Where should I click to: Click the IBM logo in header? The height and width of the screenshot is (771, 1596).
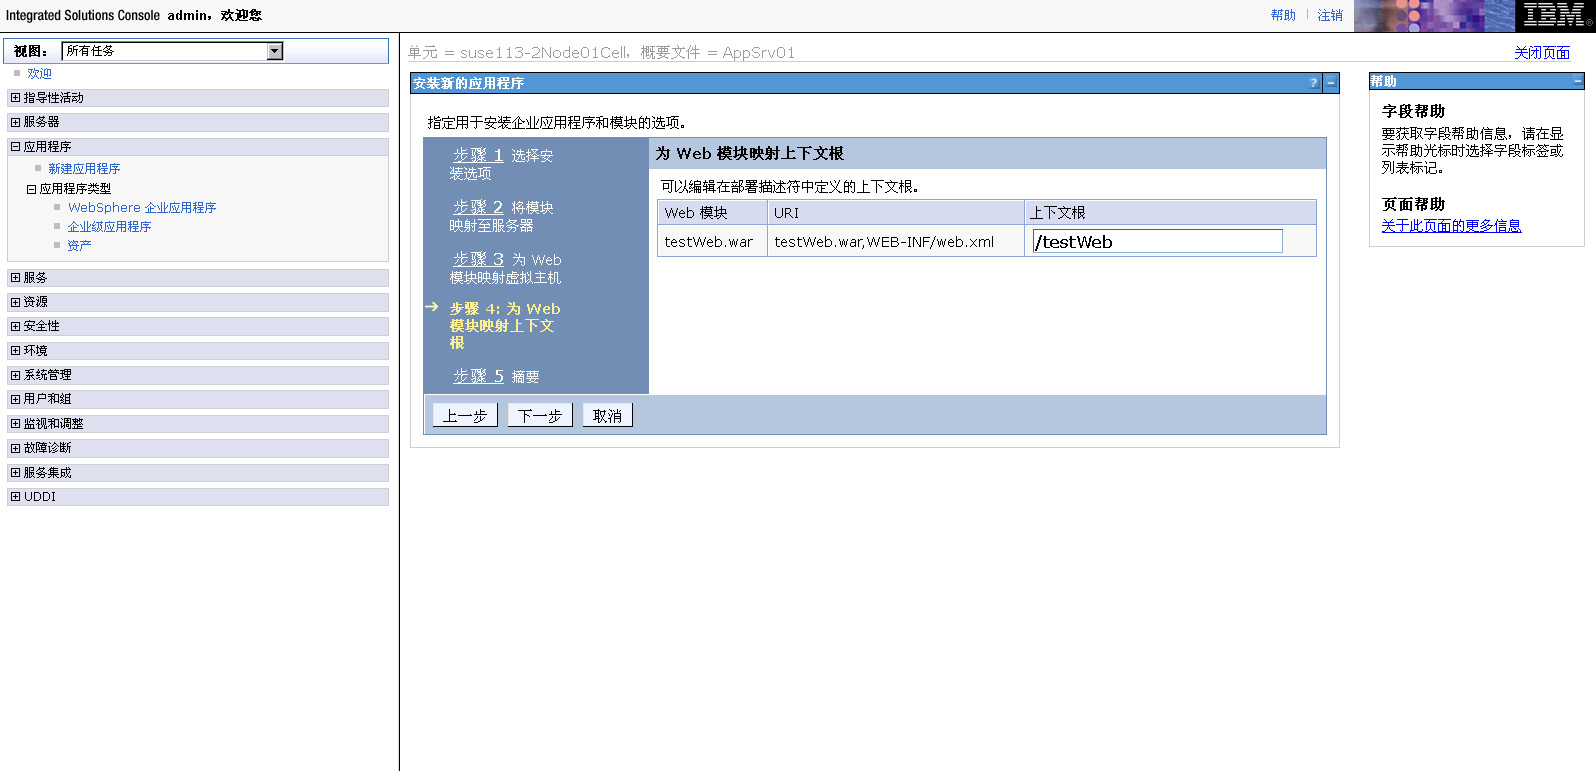point(1555,16)
